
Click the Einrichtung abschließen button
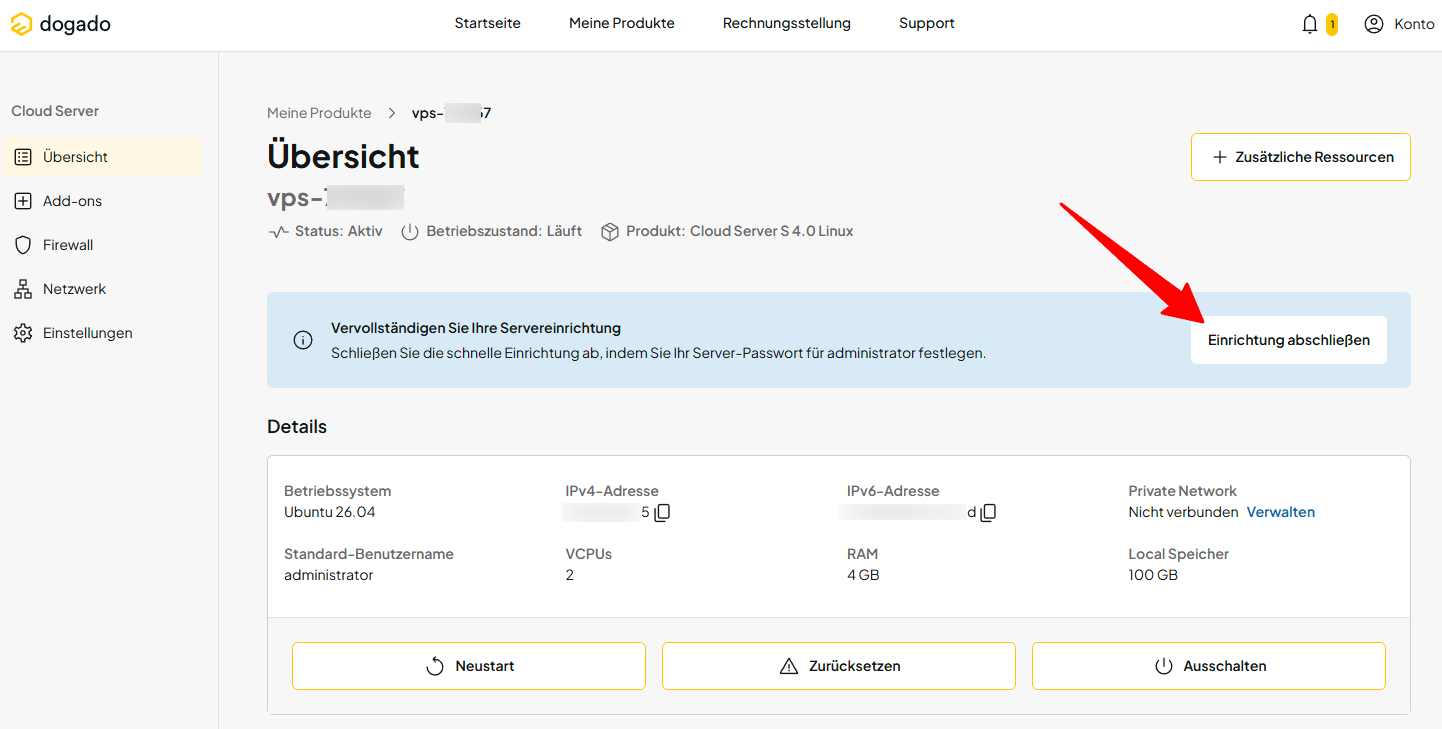pyautogui.click(x=1289, y=340)
